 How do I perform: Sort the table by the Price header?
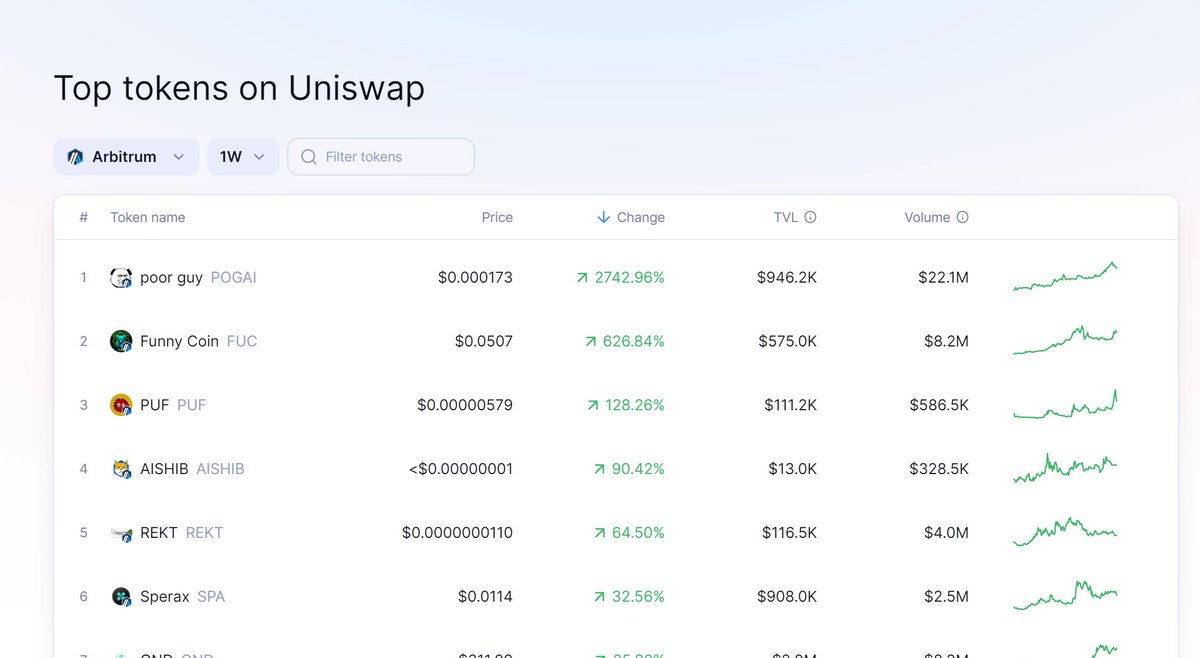[x=497, y=217]
